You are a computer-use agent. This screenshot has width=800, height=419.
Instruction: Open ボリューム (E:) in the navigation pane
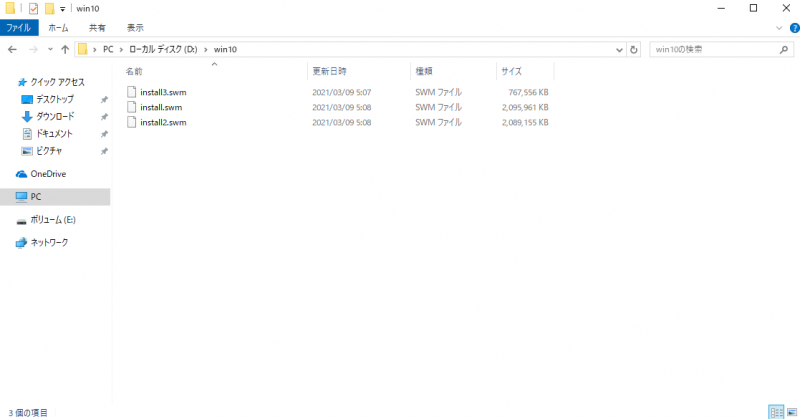53,220
